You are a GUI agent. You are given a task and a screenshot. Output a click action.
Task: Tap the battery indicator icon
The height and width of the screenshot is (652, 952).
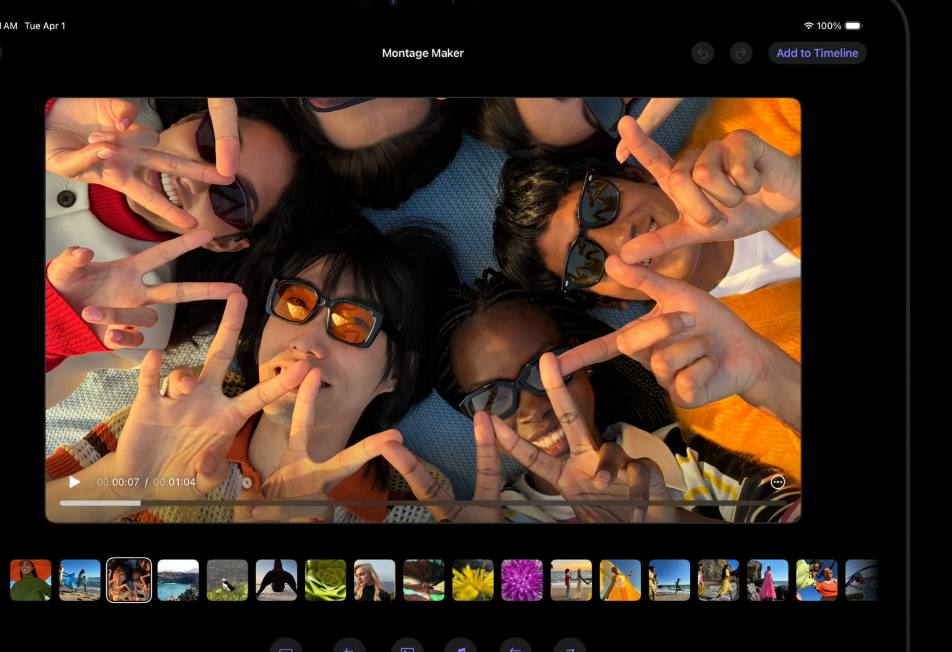pos(853,26)
